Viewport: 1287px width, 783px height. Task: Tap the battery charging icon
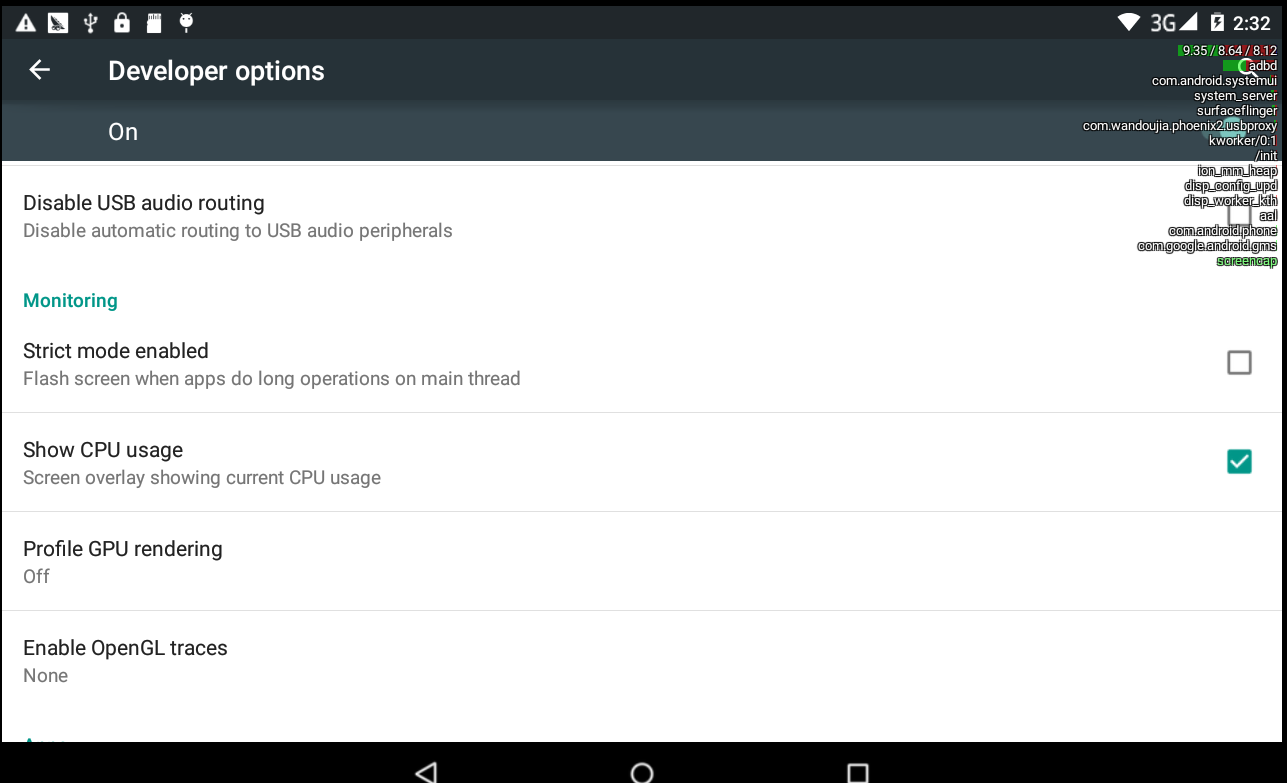point(1217,22)
